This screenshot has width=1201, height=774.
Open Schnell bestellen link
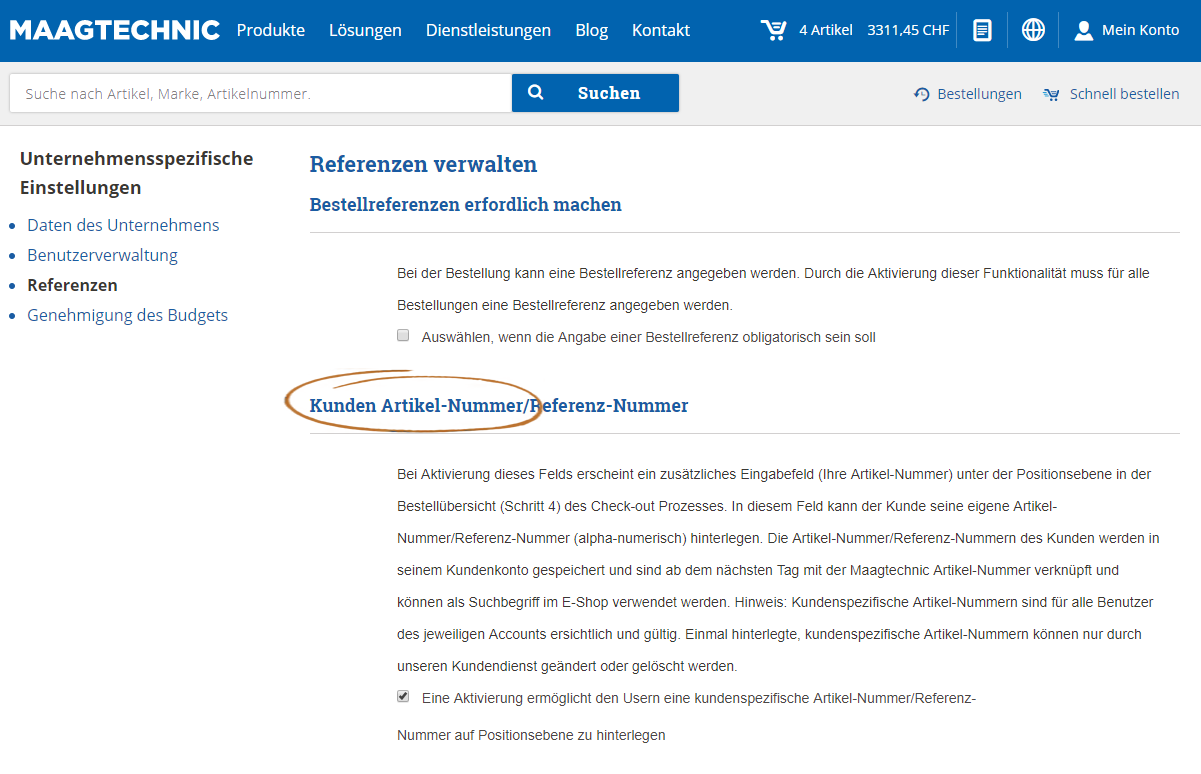1124,94
